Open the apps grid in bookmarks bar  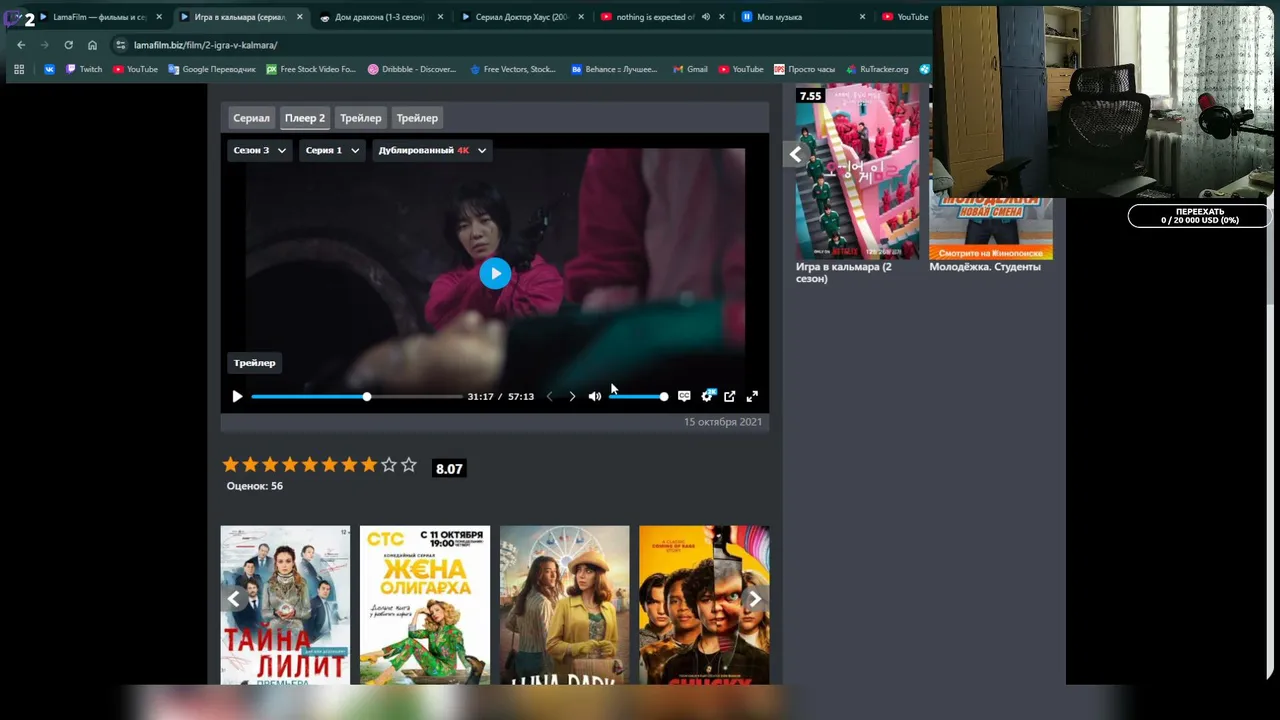click(18, 69)
